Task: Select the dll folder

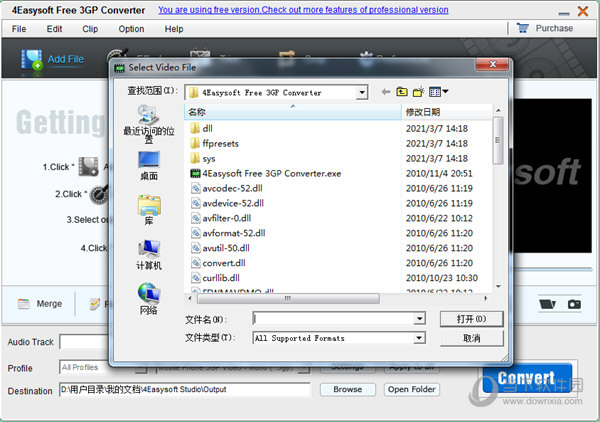Action: pos(202,128)
